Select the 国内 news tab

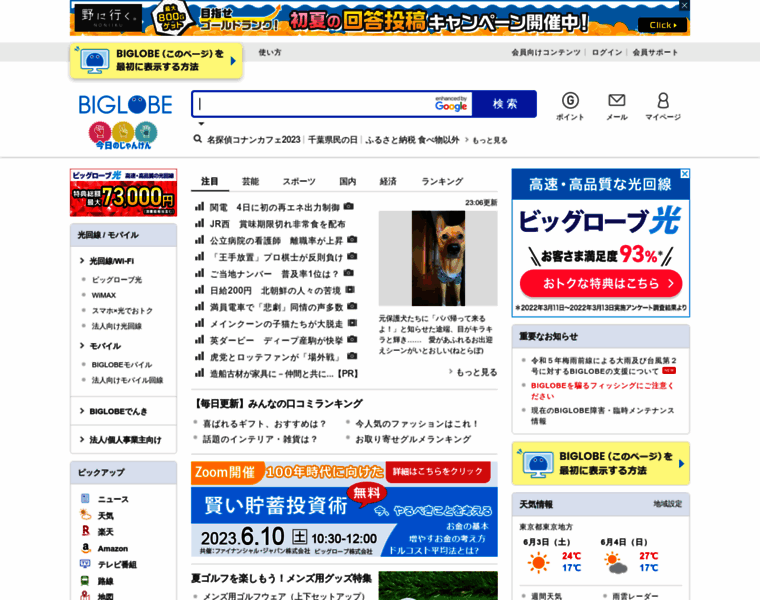click(x=348, y=181)
